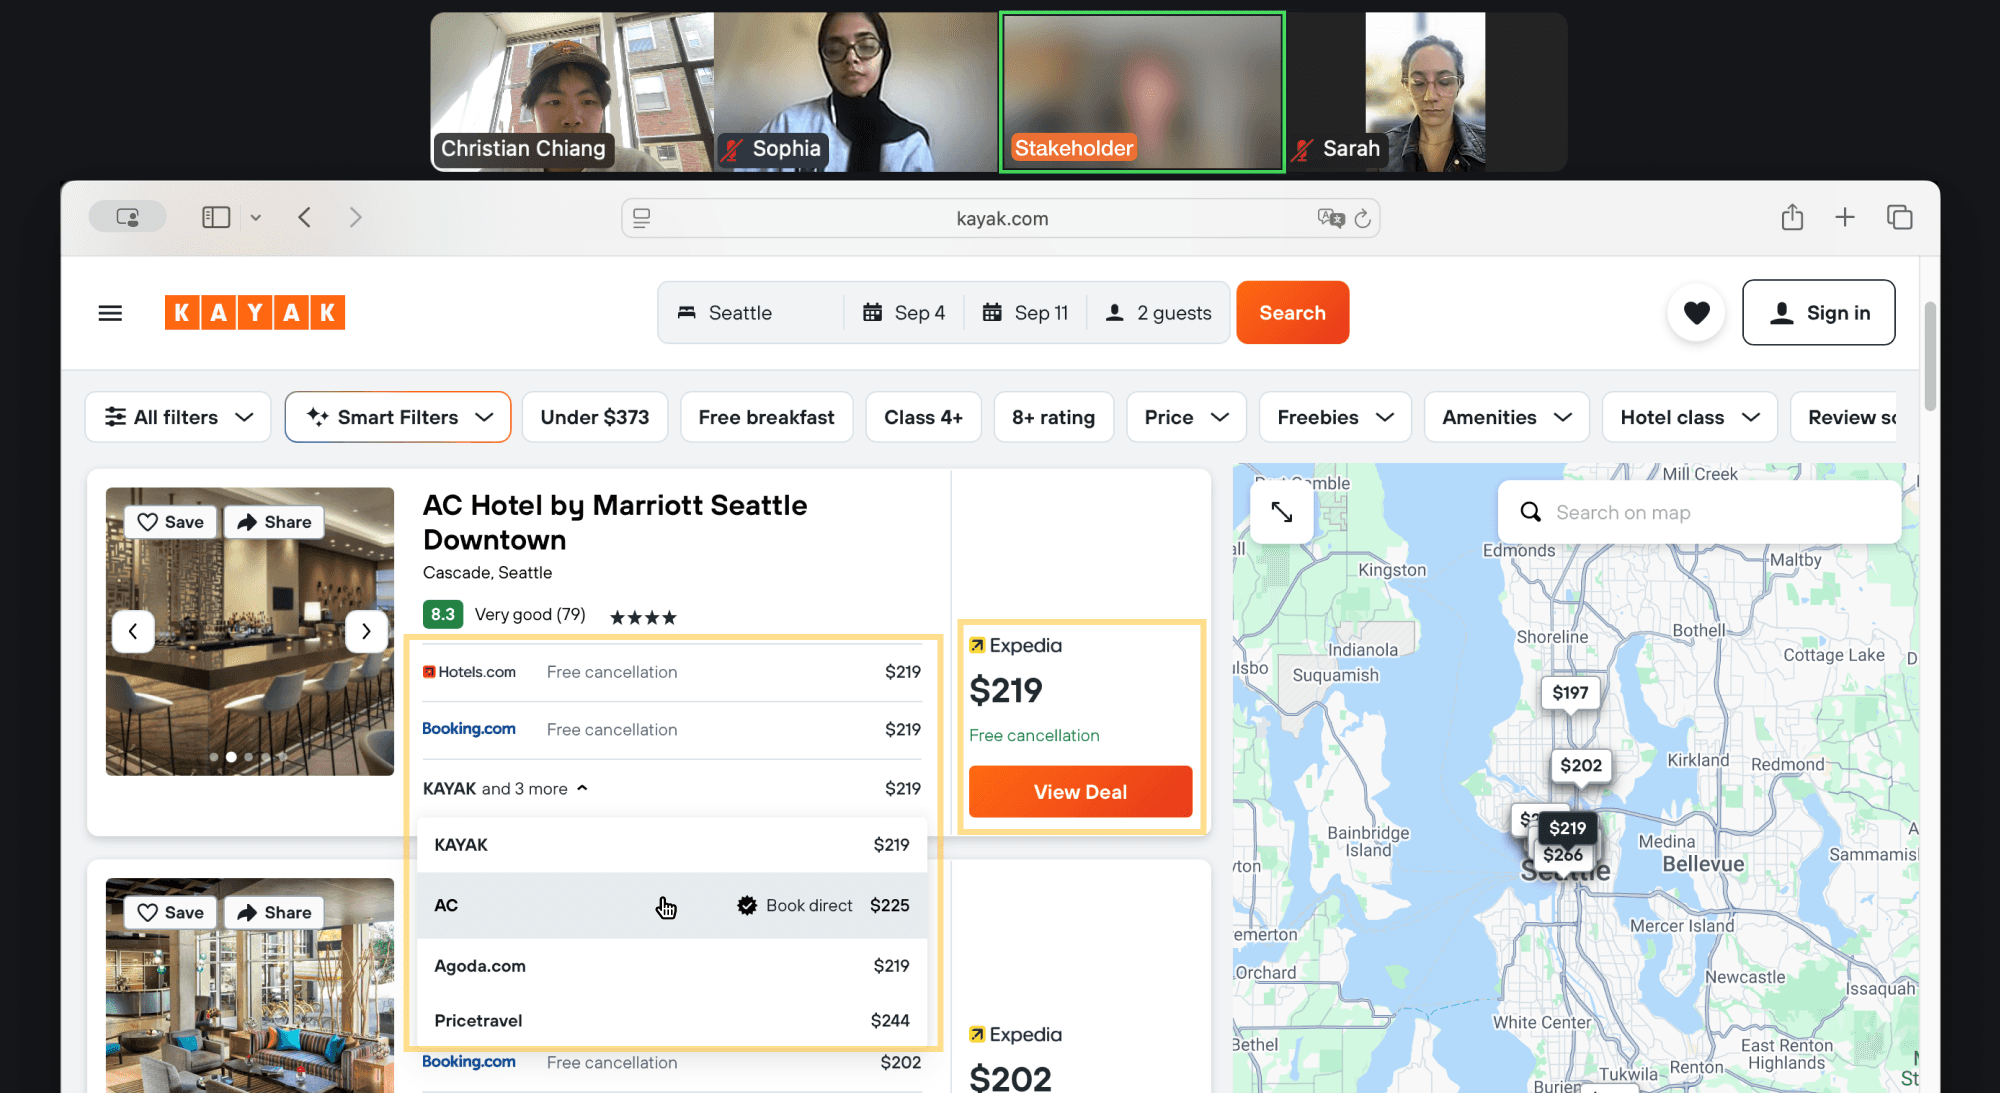
Task: Expand the map to fullscreen
Action: pyautogui.click(x=1281, y=512)
